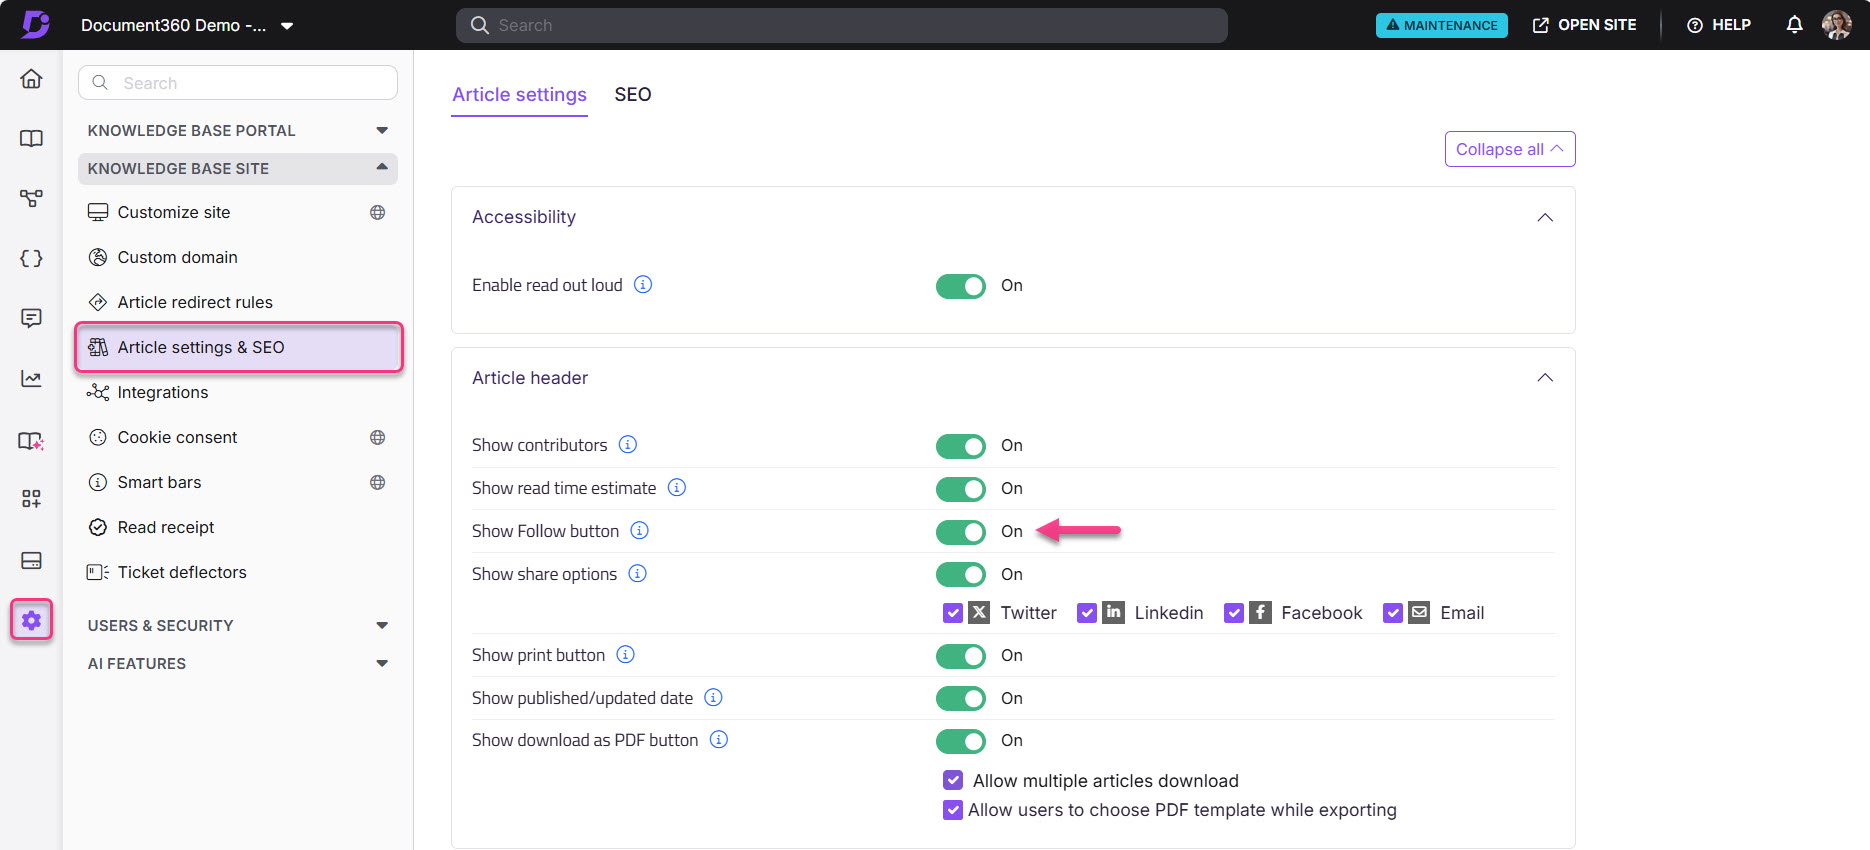Click the Document360 logo icon

click(36, 24)
